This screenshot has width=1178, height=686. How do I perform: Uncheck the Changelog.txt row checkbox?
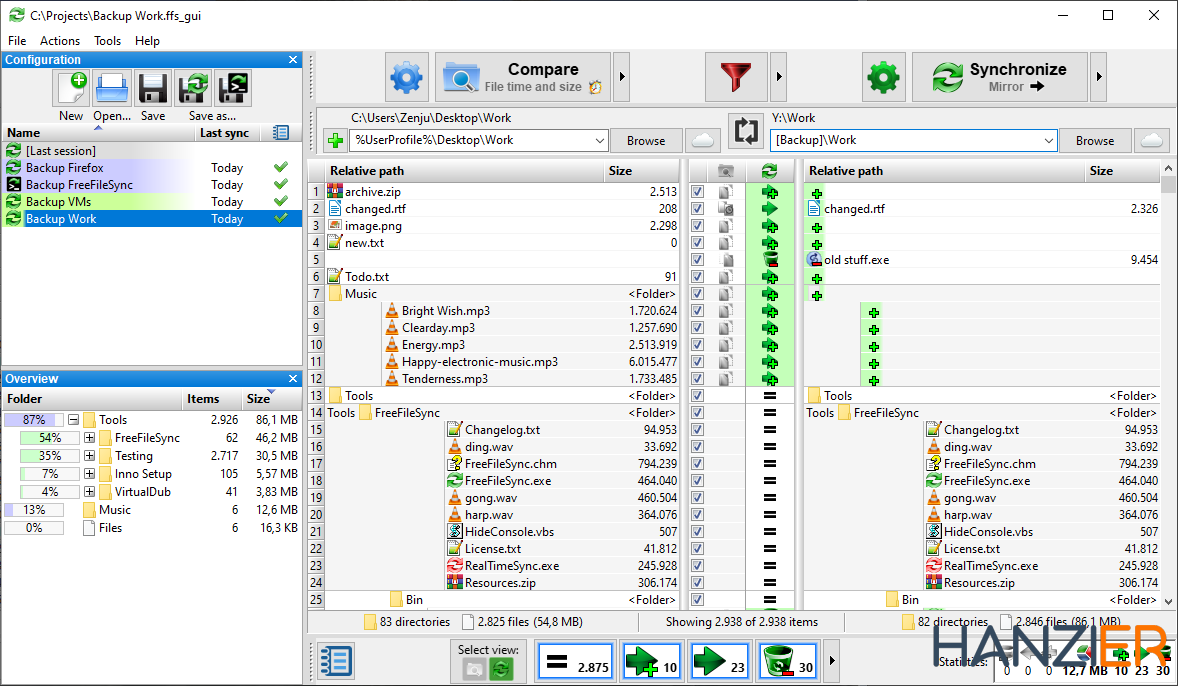pos(698,430)
